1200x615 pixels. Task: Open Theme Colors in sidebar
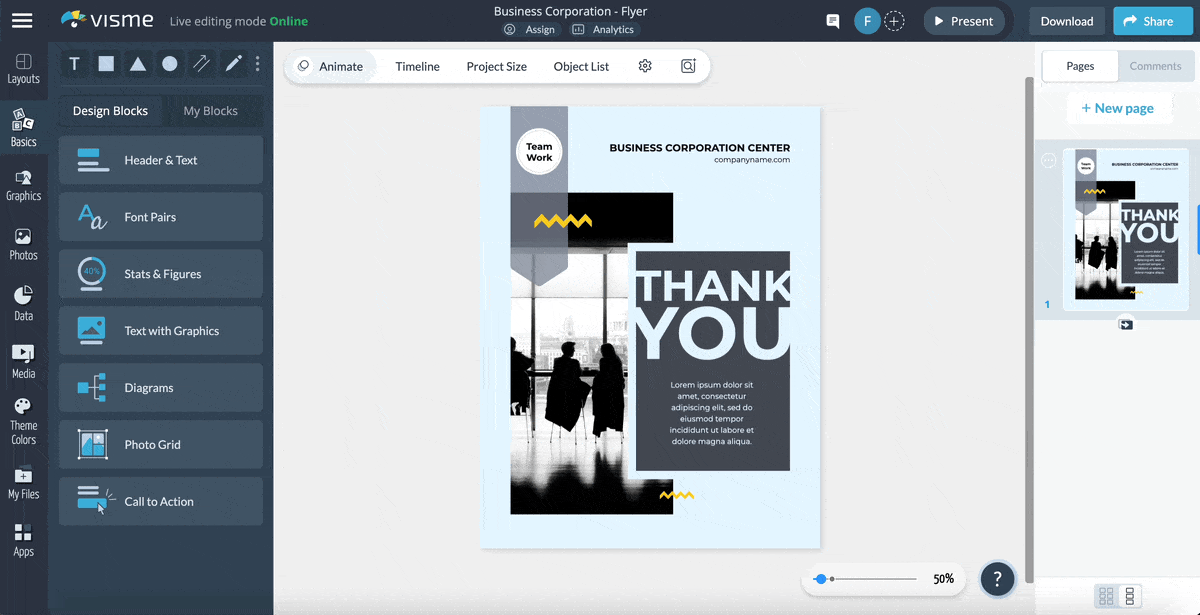click(x=24, y=416)
